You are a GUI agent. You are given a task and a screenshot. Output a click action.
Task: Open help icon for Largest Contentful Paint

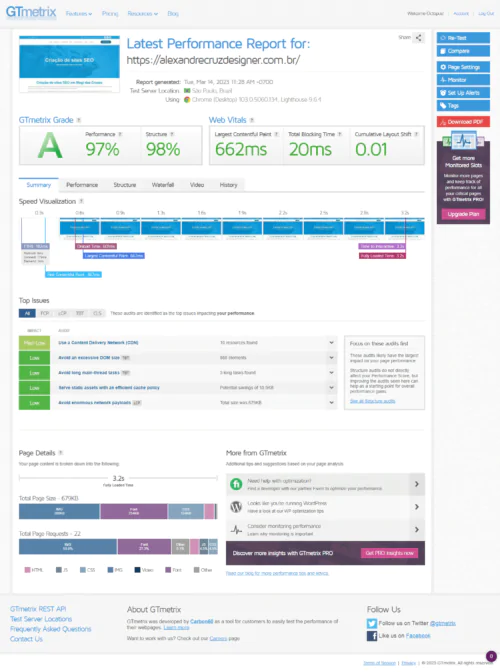[x=276, y=134]
